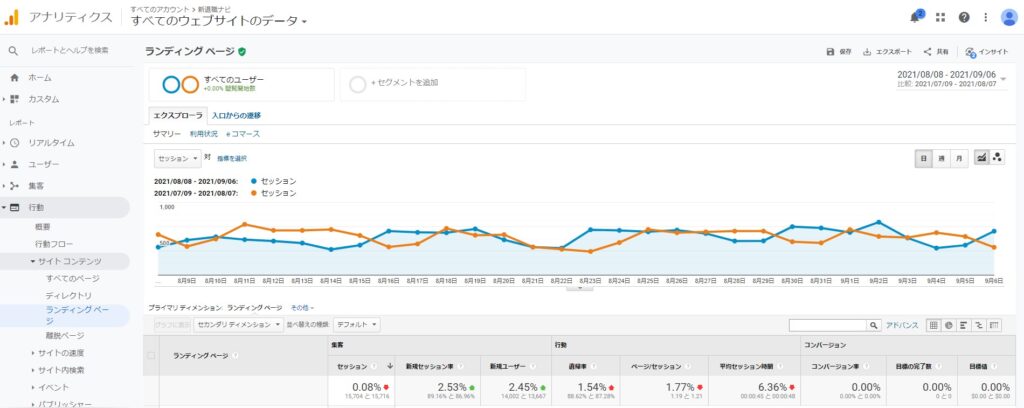The width and height of the screenshot is (1024, 408).
Task: Click the 行動 behavior icon
Action: pos(14,208)
